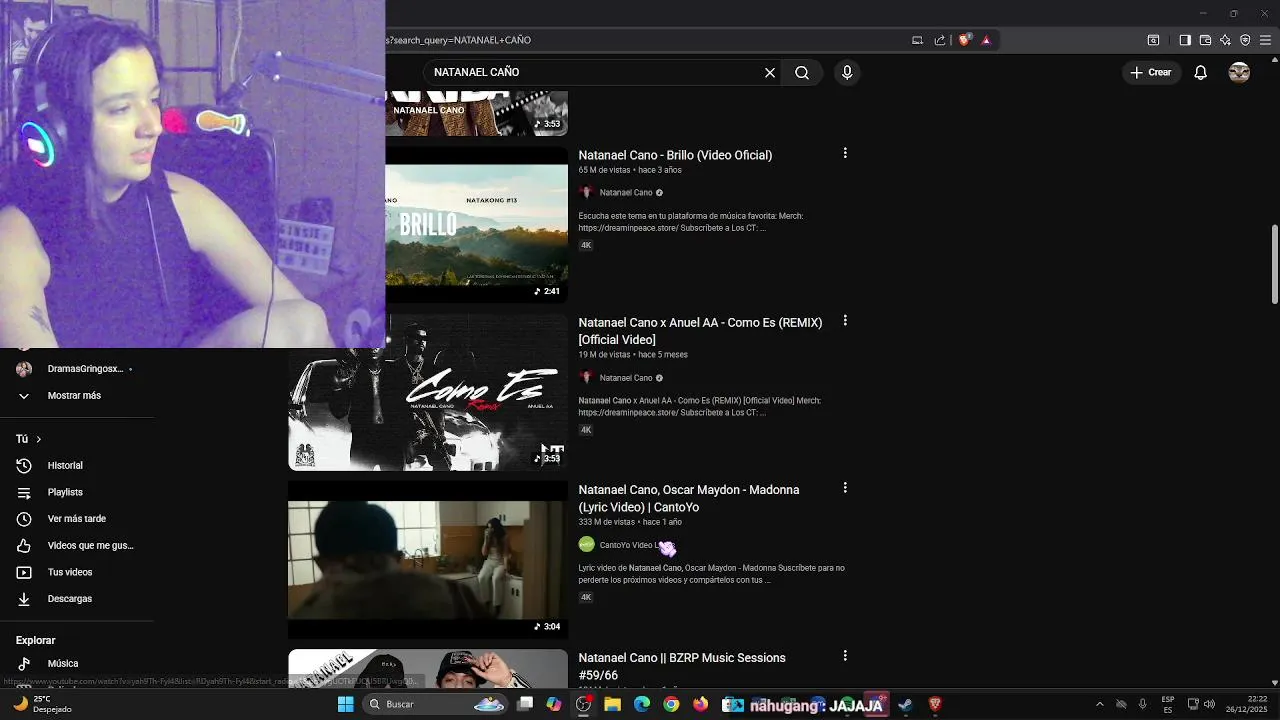
Task: Open the Brave hamburger main menu
Action: (1265, 40)
